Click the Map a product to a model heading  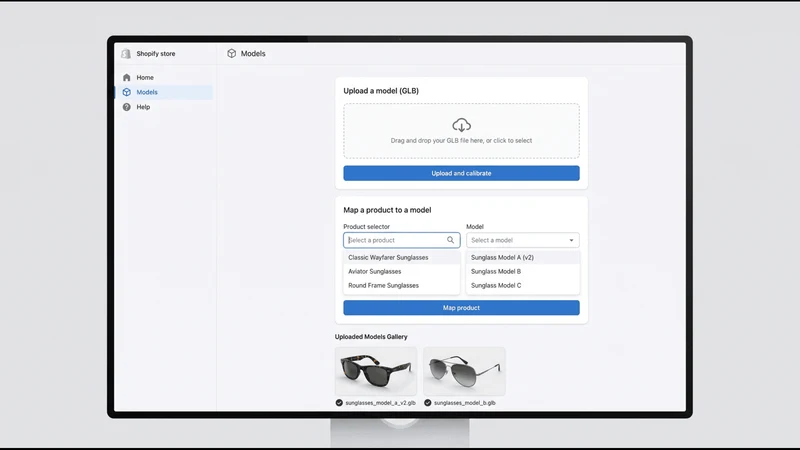(x=387, y=210)
